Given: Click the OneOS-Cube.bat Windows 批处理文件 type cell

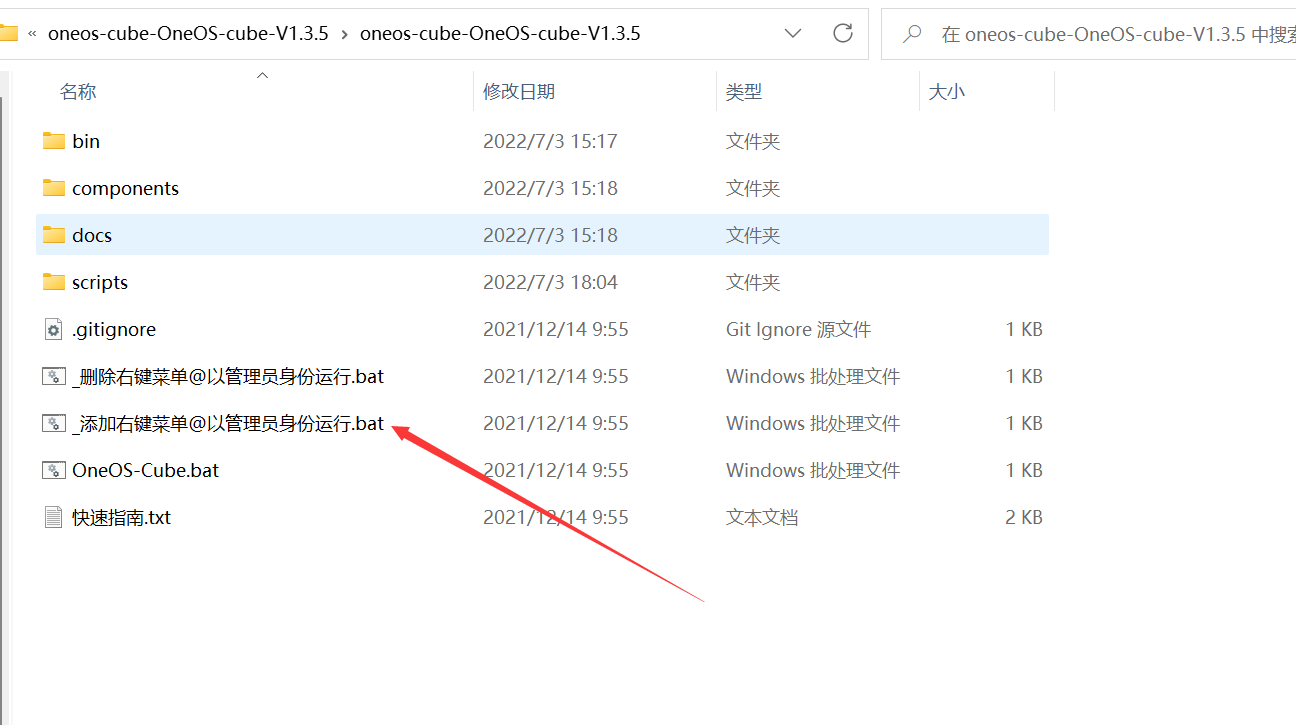Looking at the screenshot, I should point(813,470).
